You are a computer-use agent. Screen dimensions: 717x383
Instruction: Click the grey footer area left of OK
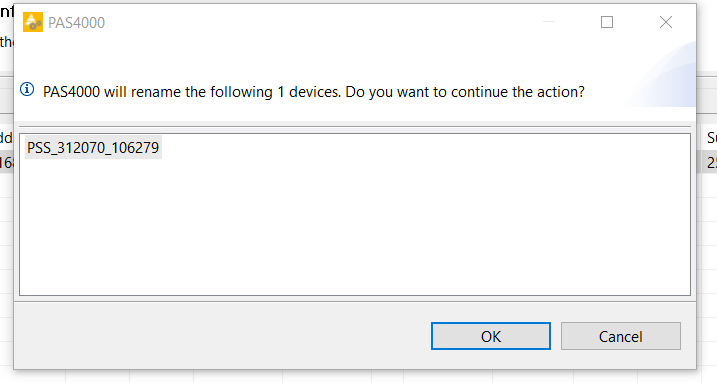coord(219,336)
